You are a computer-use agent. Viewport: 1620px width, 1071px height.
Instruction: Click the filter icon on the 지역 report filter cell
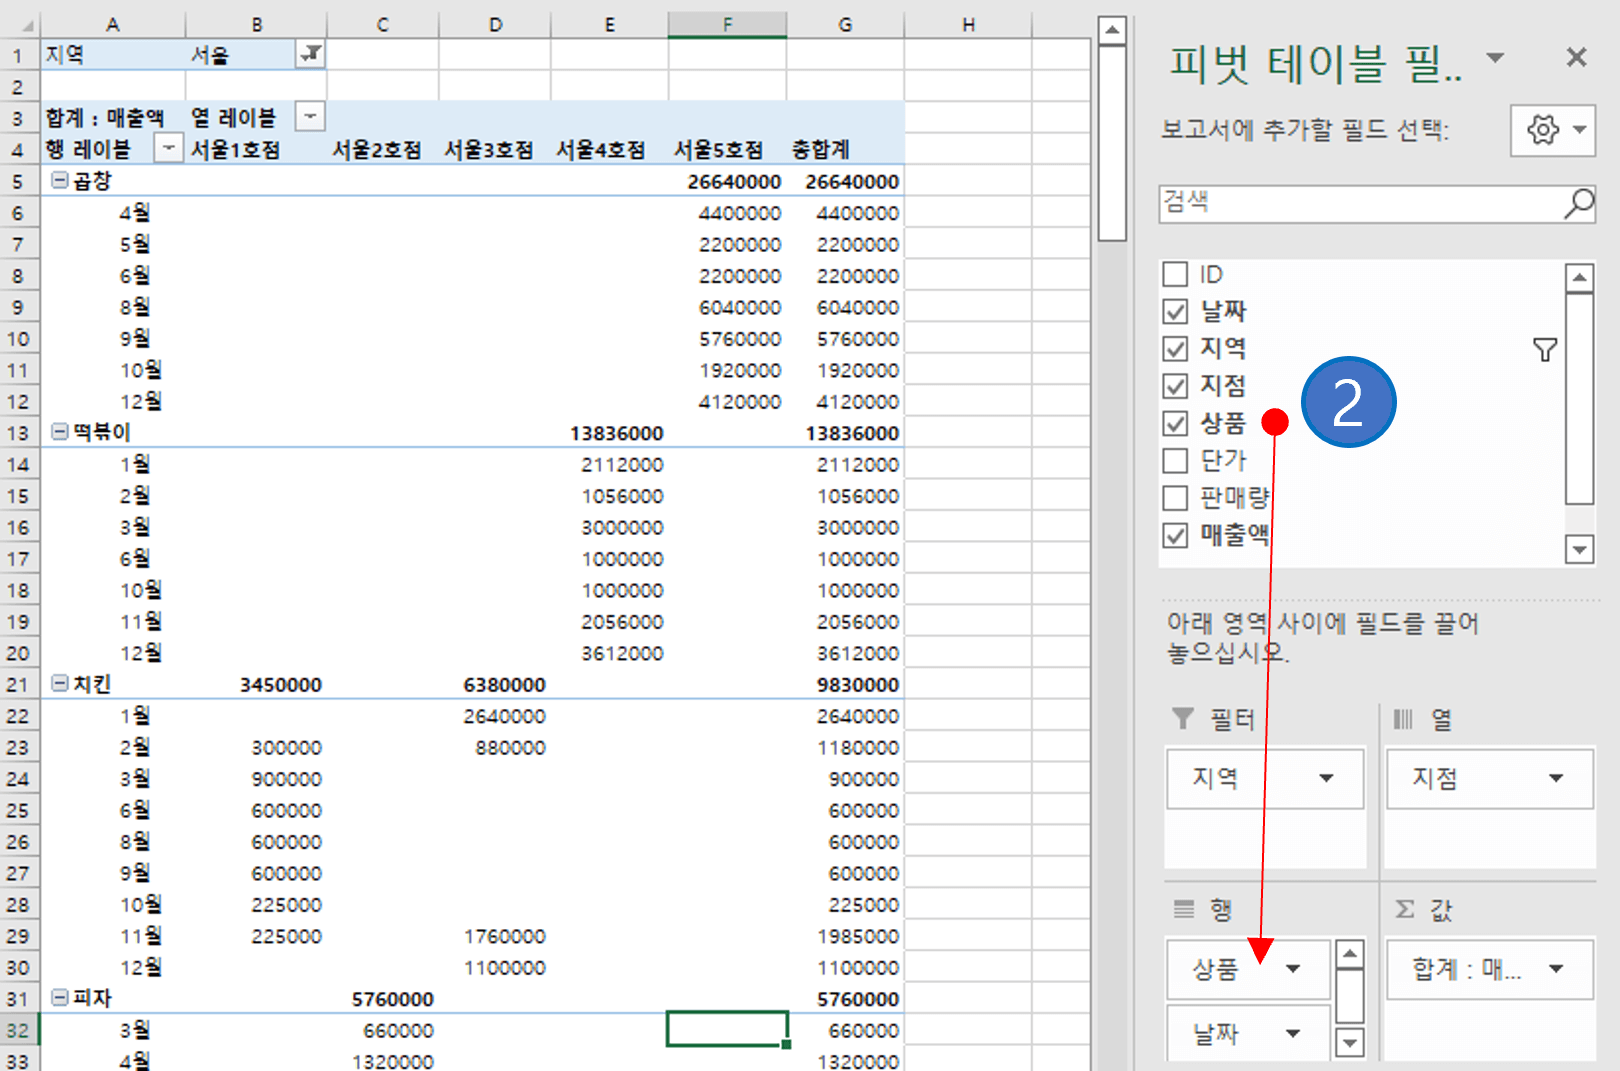[311, 54]
